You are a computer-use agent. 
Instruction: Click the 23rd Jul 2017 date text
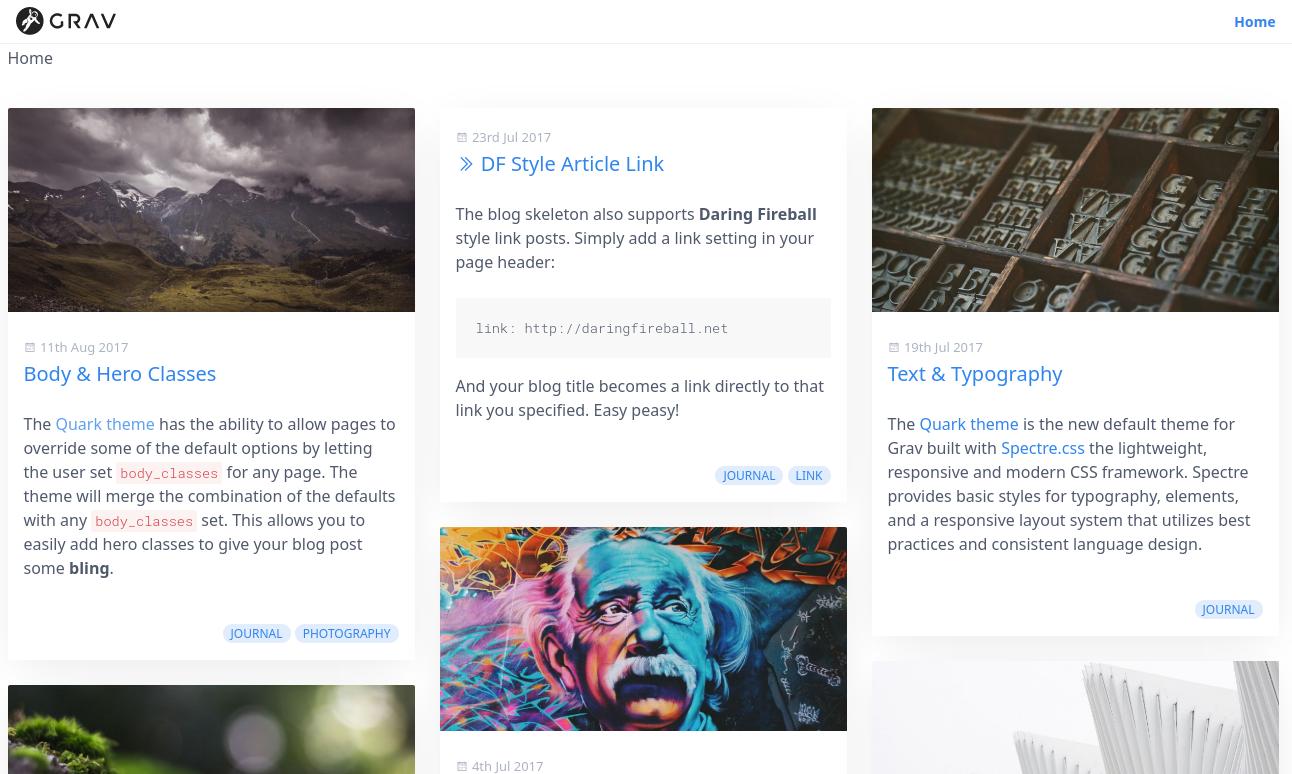[x=511, y=137]
